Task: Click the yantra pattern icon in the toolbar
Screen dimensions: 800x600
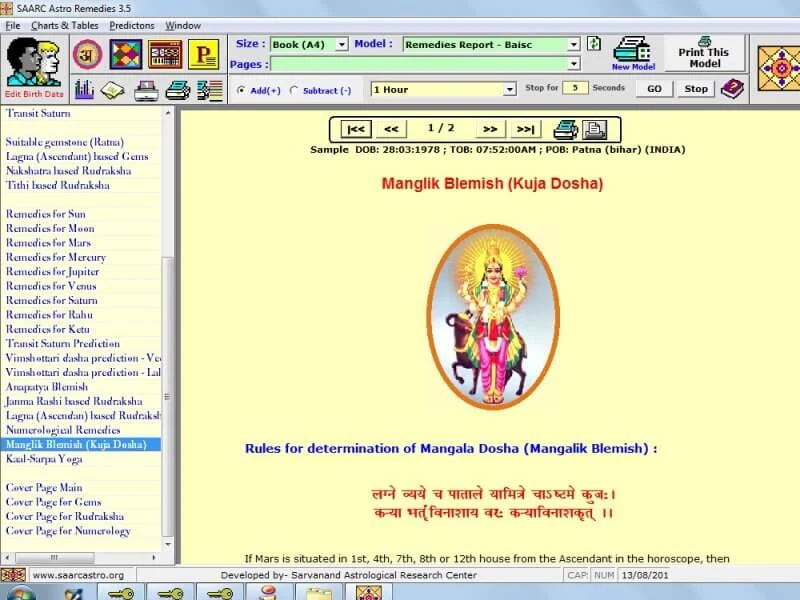Action: tap(779, 68)
